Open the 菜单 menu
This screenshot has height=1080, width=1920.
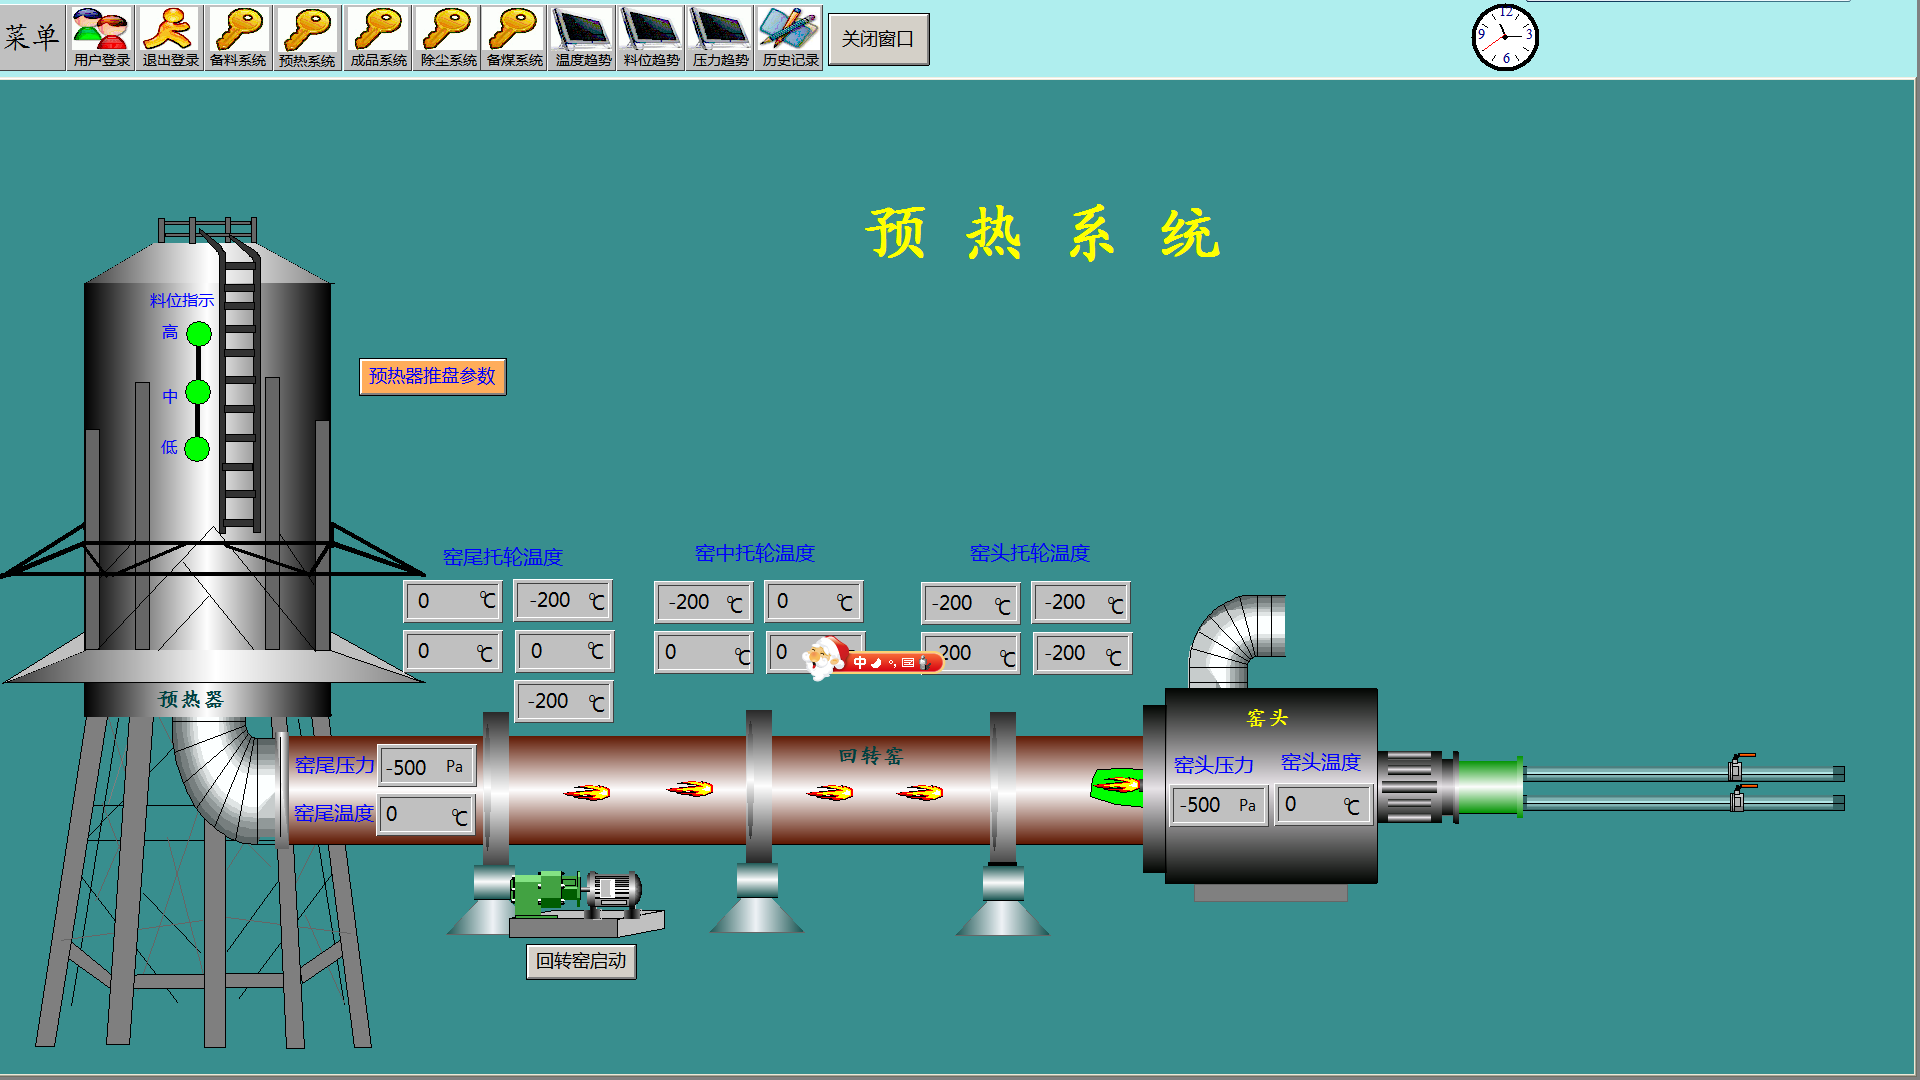[x=32, y=37]
